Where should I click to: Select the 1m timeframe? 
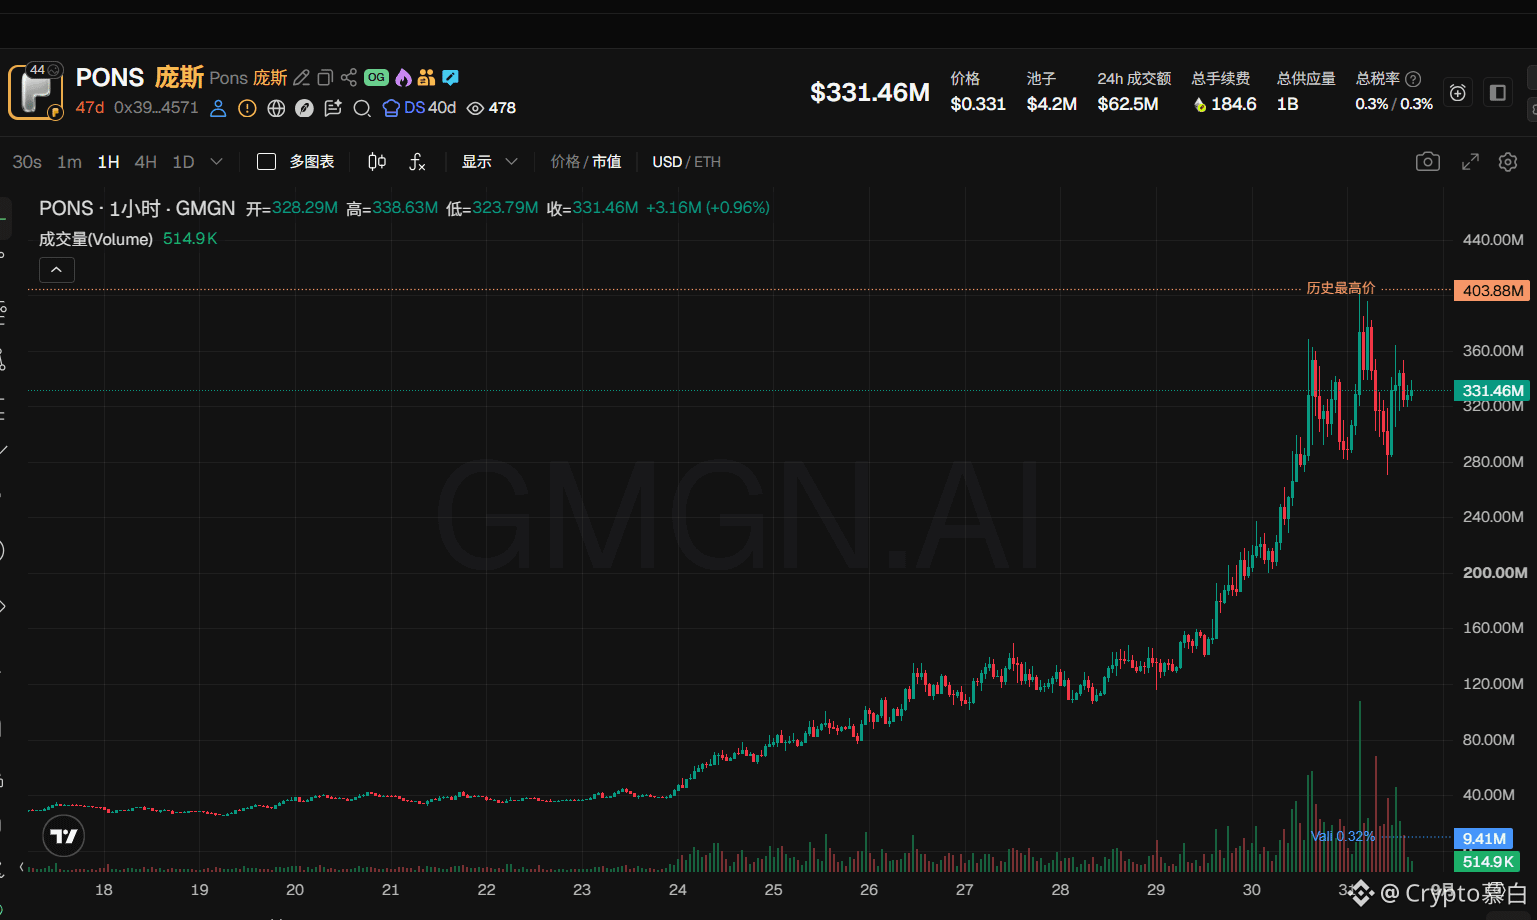[x=69, y=162]
